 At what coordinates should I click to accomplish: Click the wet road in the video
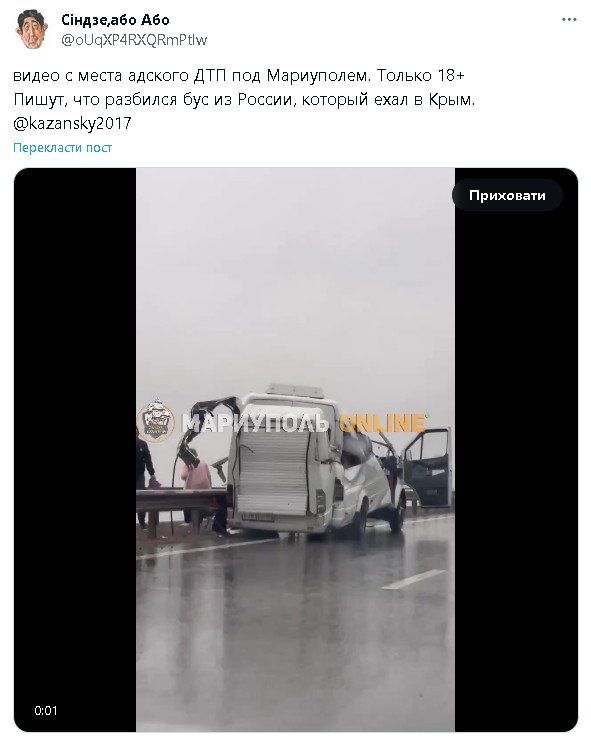[295, 632]
